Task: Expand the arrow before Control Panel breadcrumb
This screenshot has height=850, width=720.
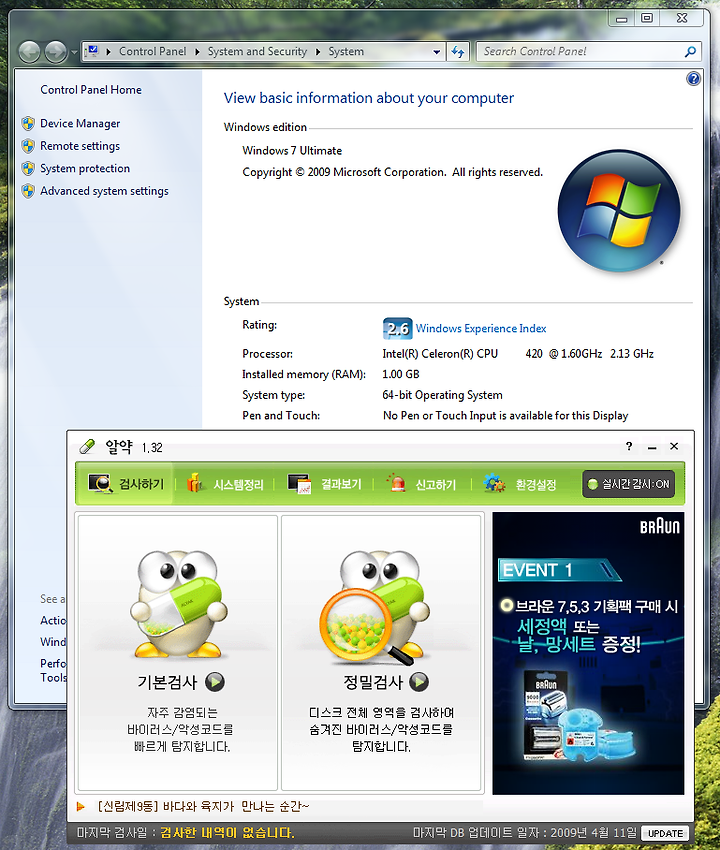Action: pos(108,51)
